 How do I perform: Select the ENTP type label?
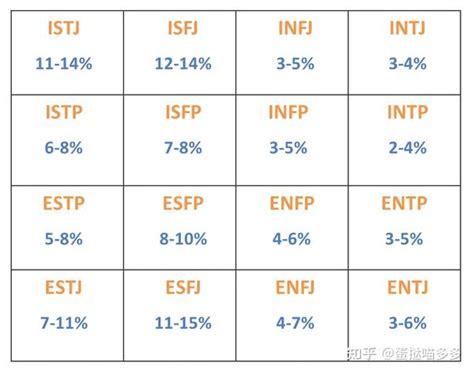pos(404,203)
